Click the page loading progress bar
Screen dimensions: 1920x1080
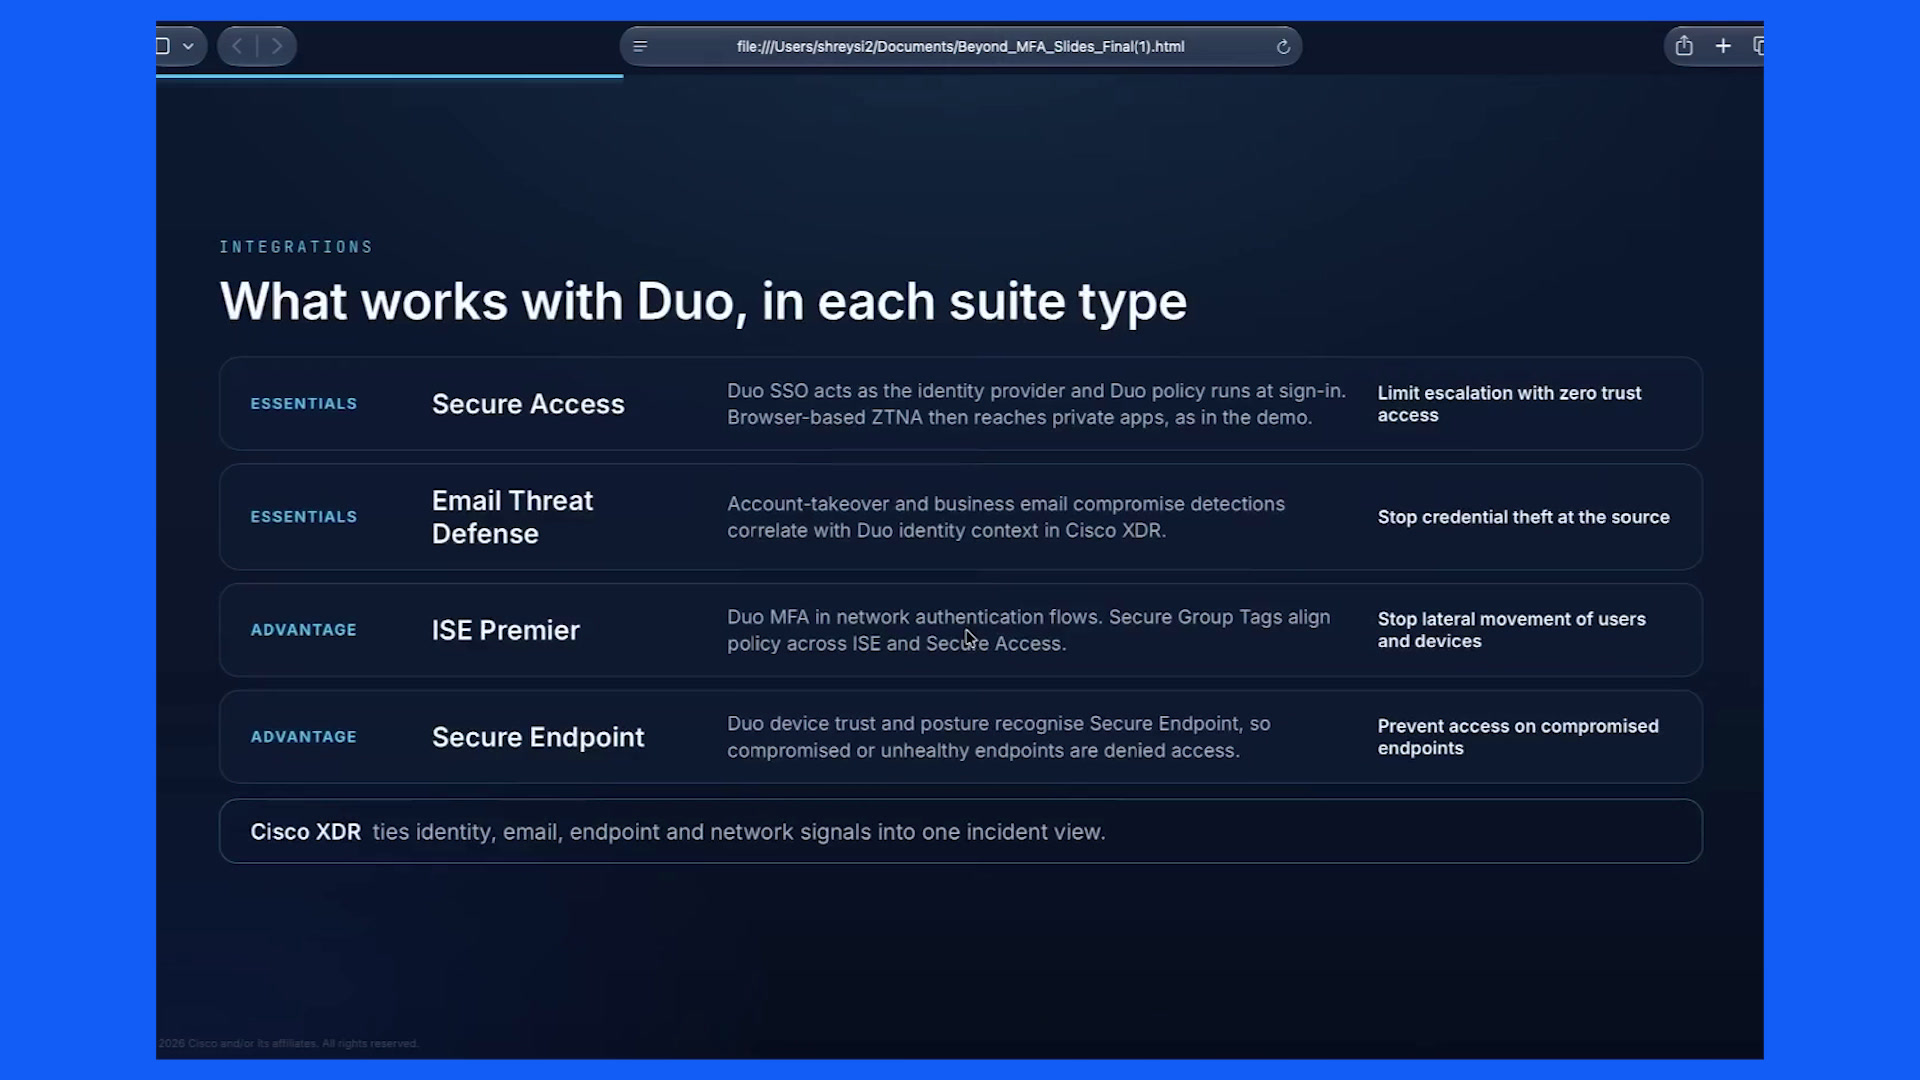coord(389,76)
